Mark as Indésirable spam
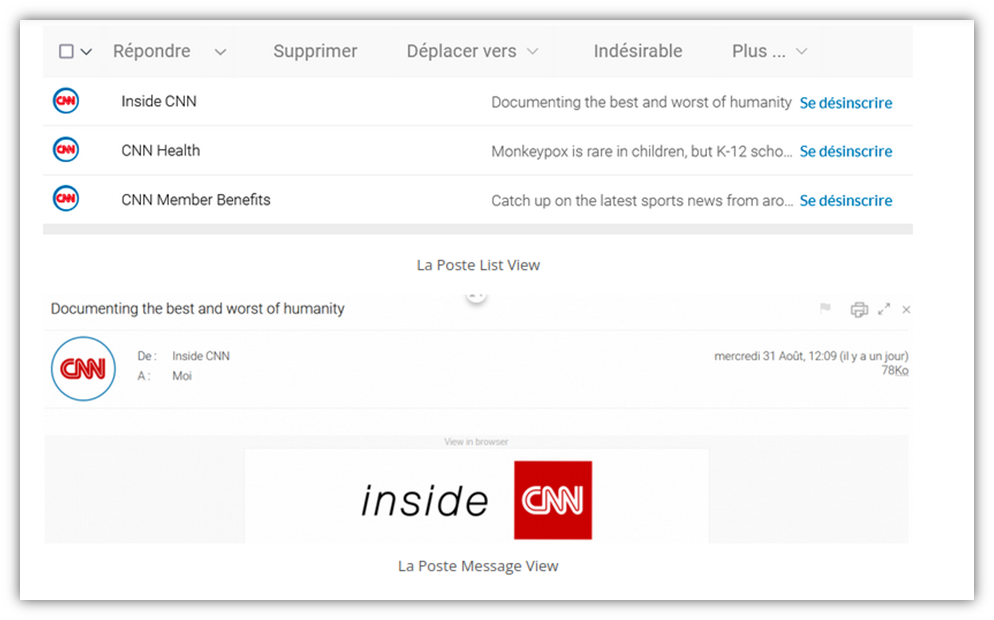The height and width of the screenshot is (620, 994). tap(638, 51)
